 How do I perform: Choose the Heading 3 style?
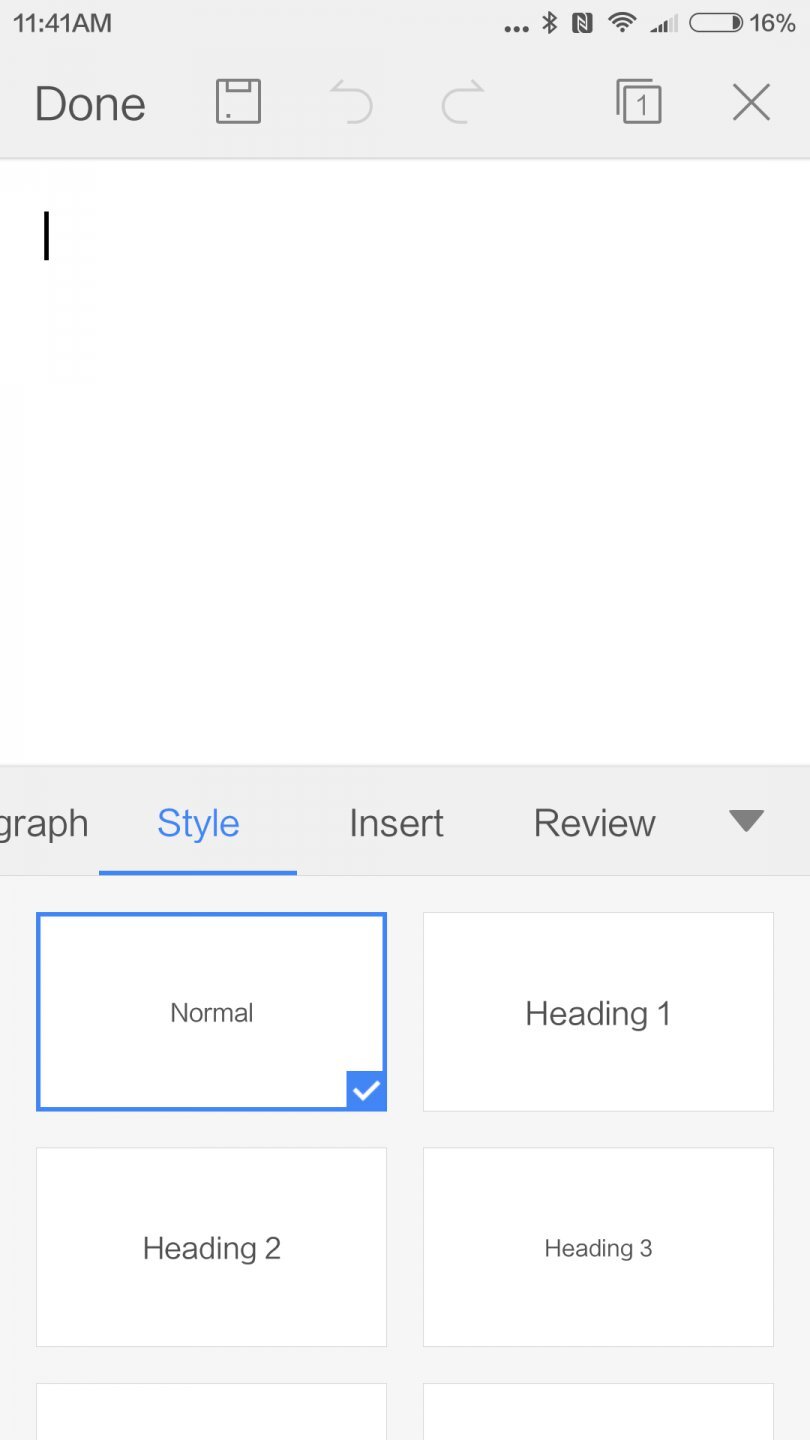coord(598,1247)
